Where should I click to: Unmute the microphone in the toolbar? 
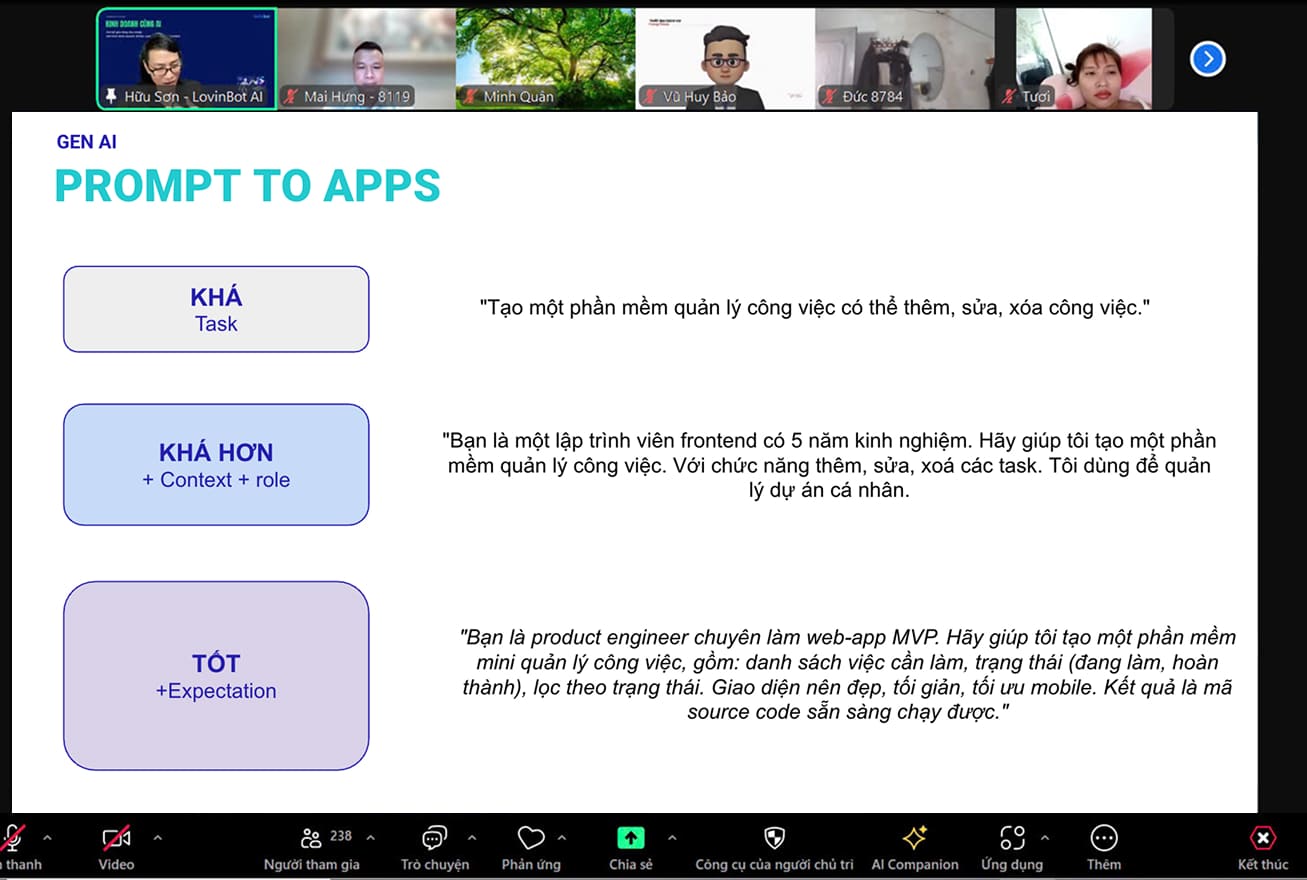pyautogui.click(x=12, y=839)
